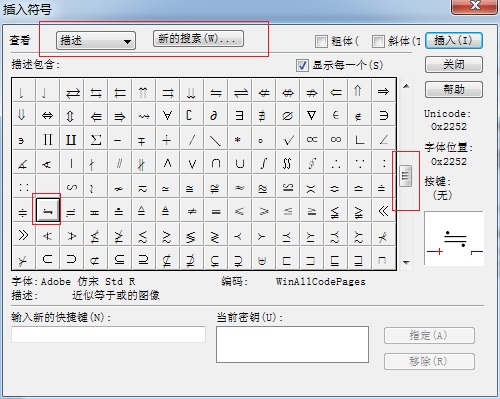
Task: Select the highlighted approximately-equal-or-image ≒ cell
Action: pyautogui.click(x=48, y=210)
